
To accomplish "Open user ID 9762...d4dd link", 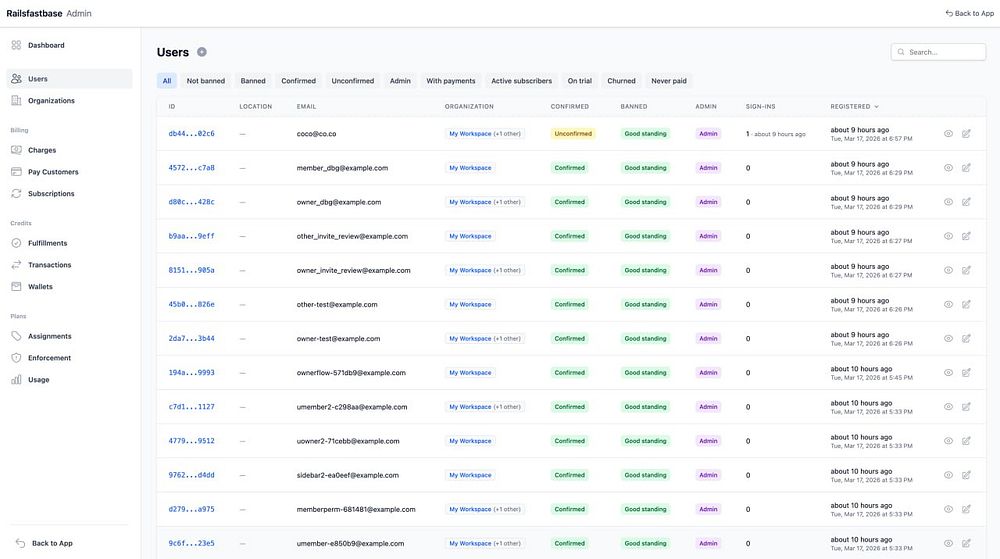I will click(191, 476).
